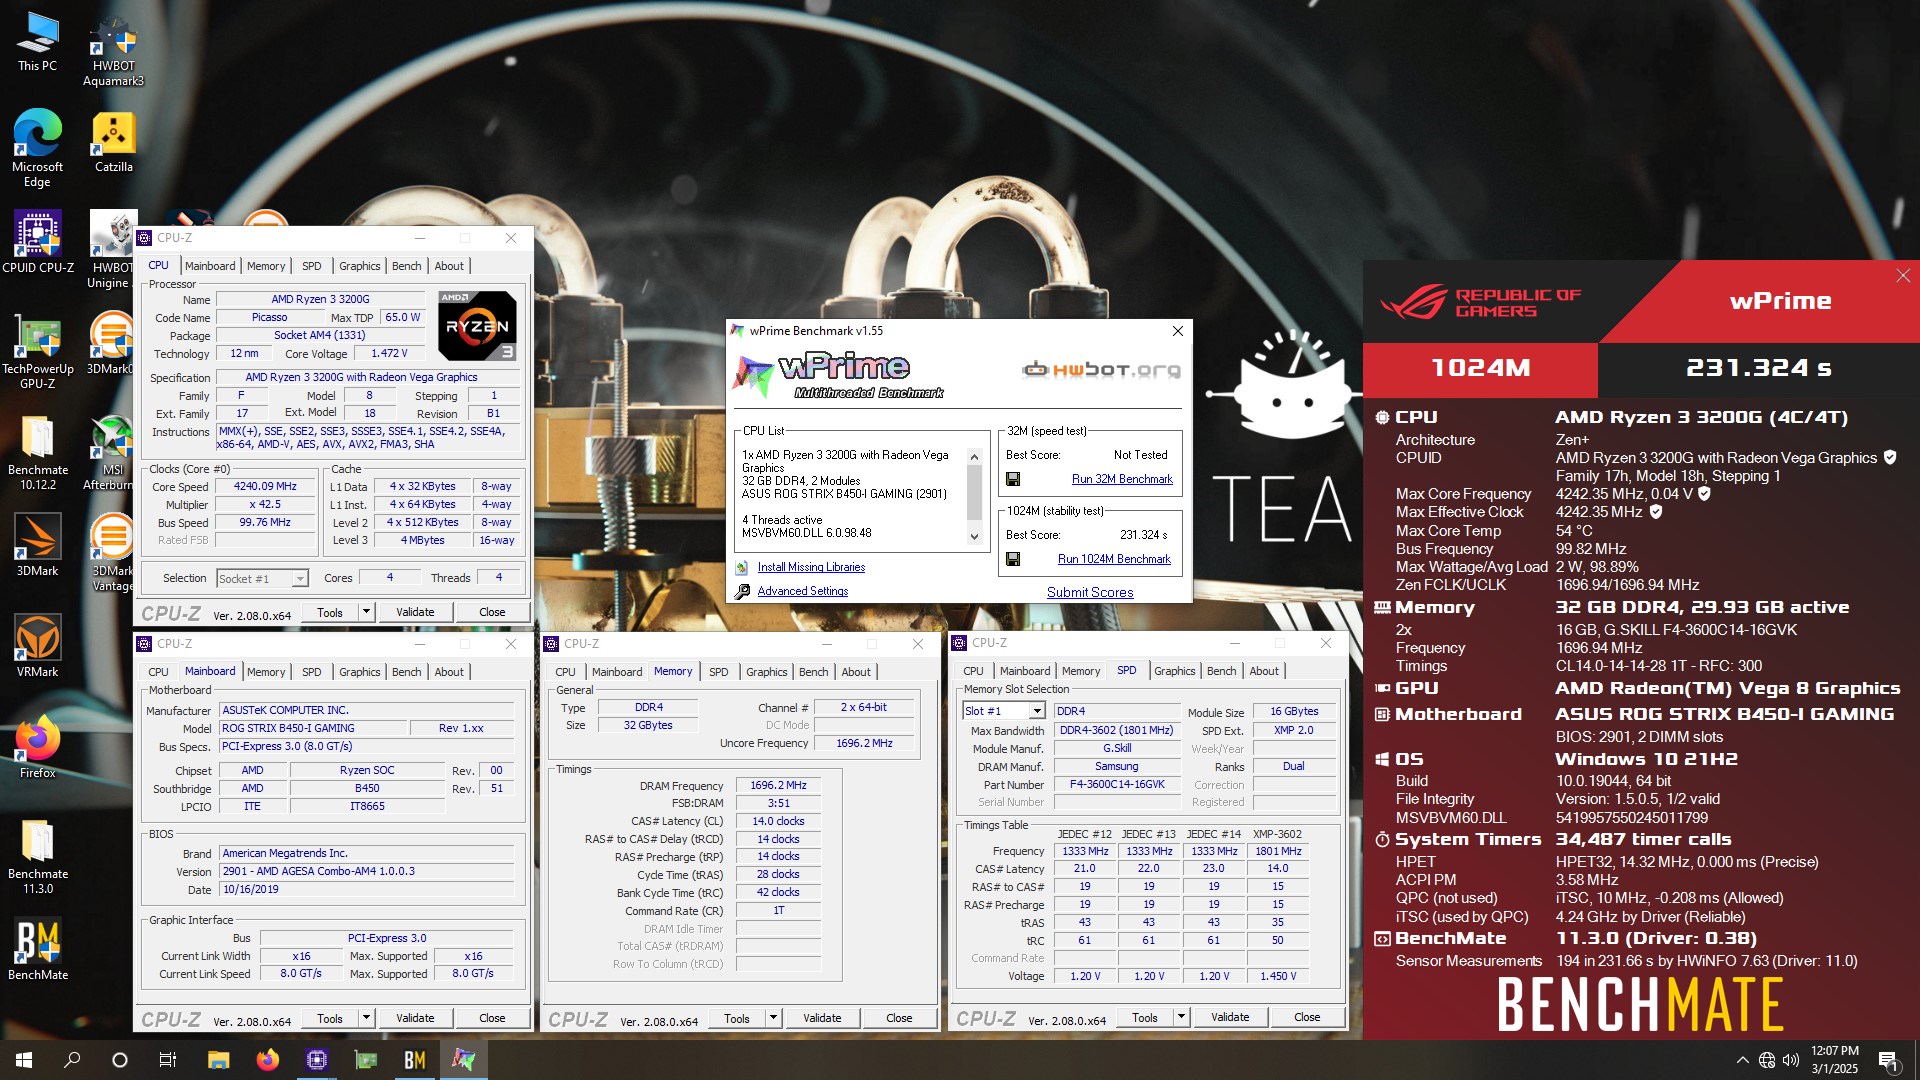Open VRMark desktop shortcut
This screenshot has height=1080, width=1920.
point(37,646)
